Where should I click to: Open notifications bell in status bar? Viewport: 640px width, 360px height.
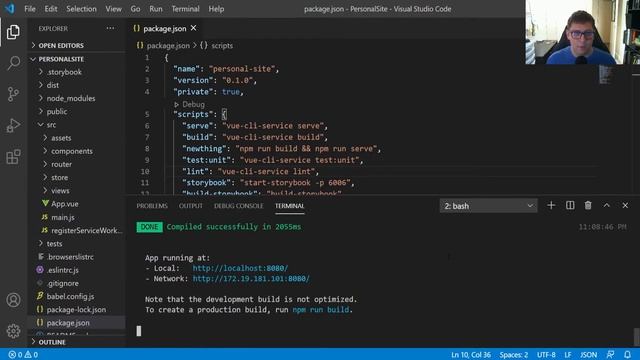point(627,354)
